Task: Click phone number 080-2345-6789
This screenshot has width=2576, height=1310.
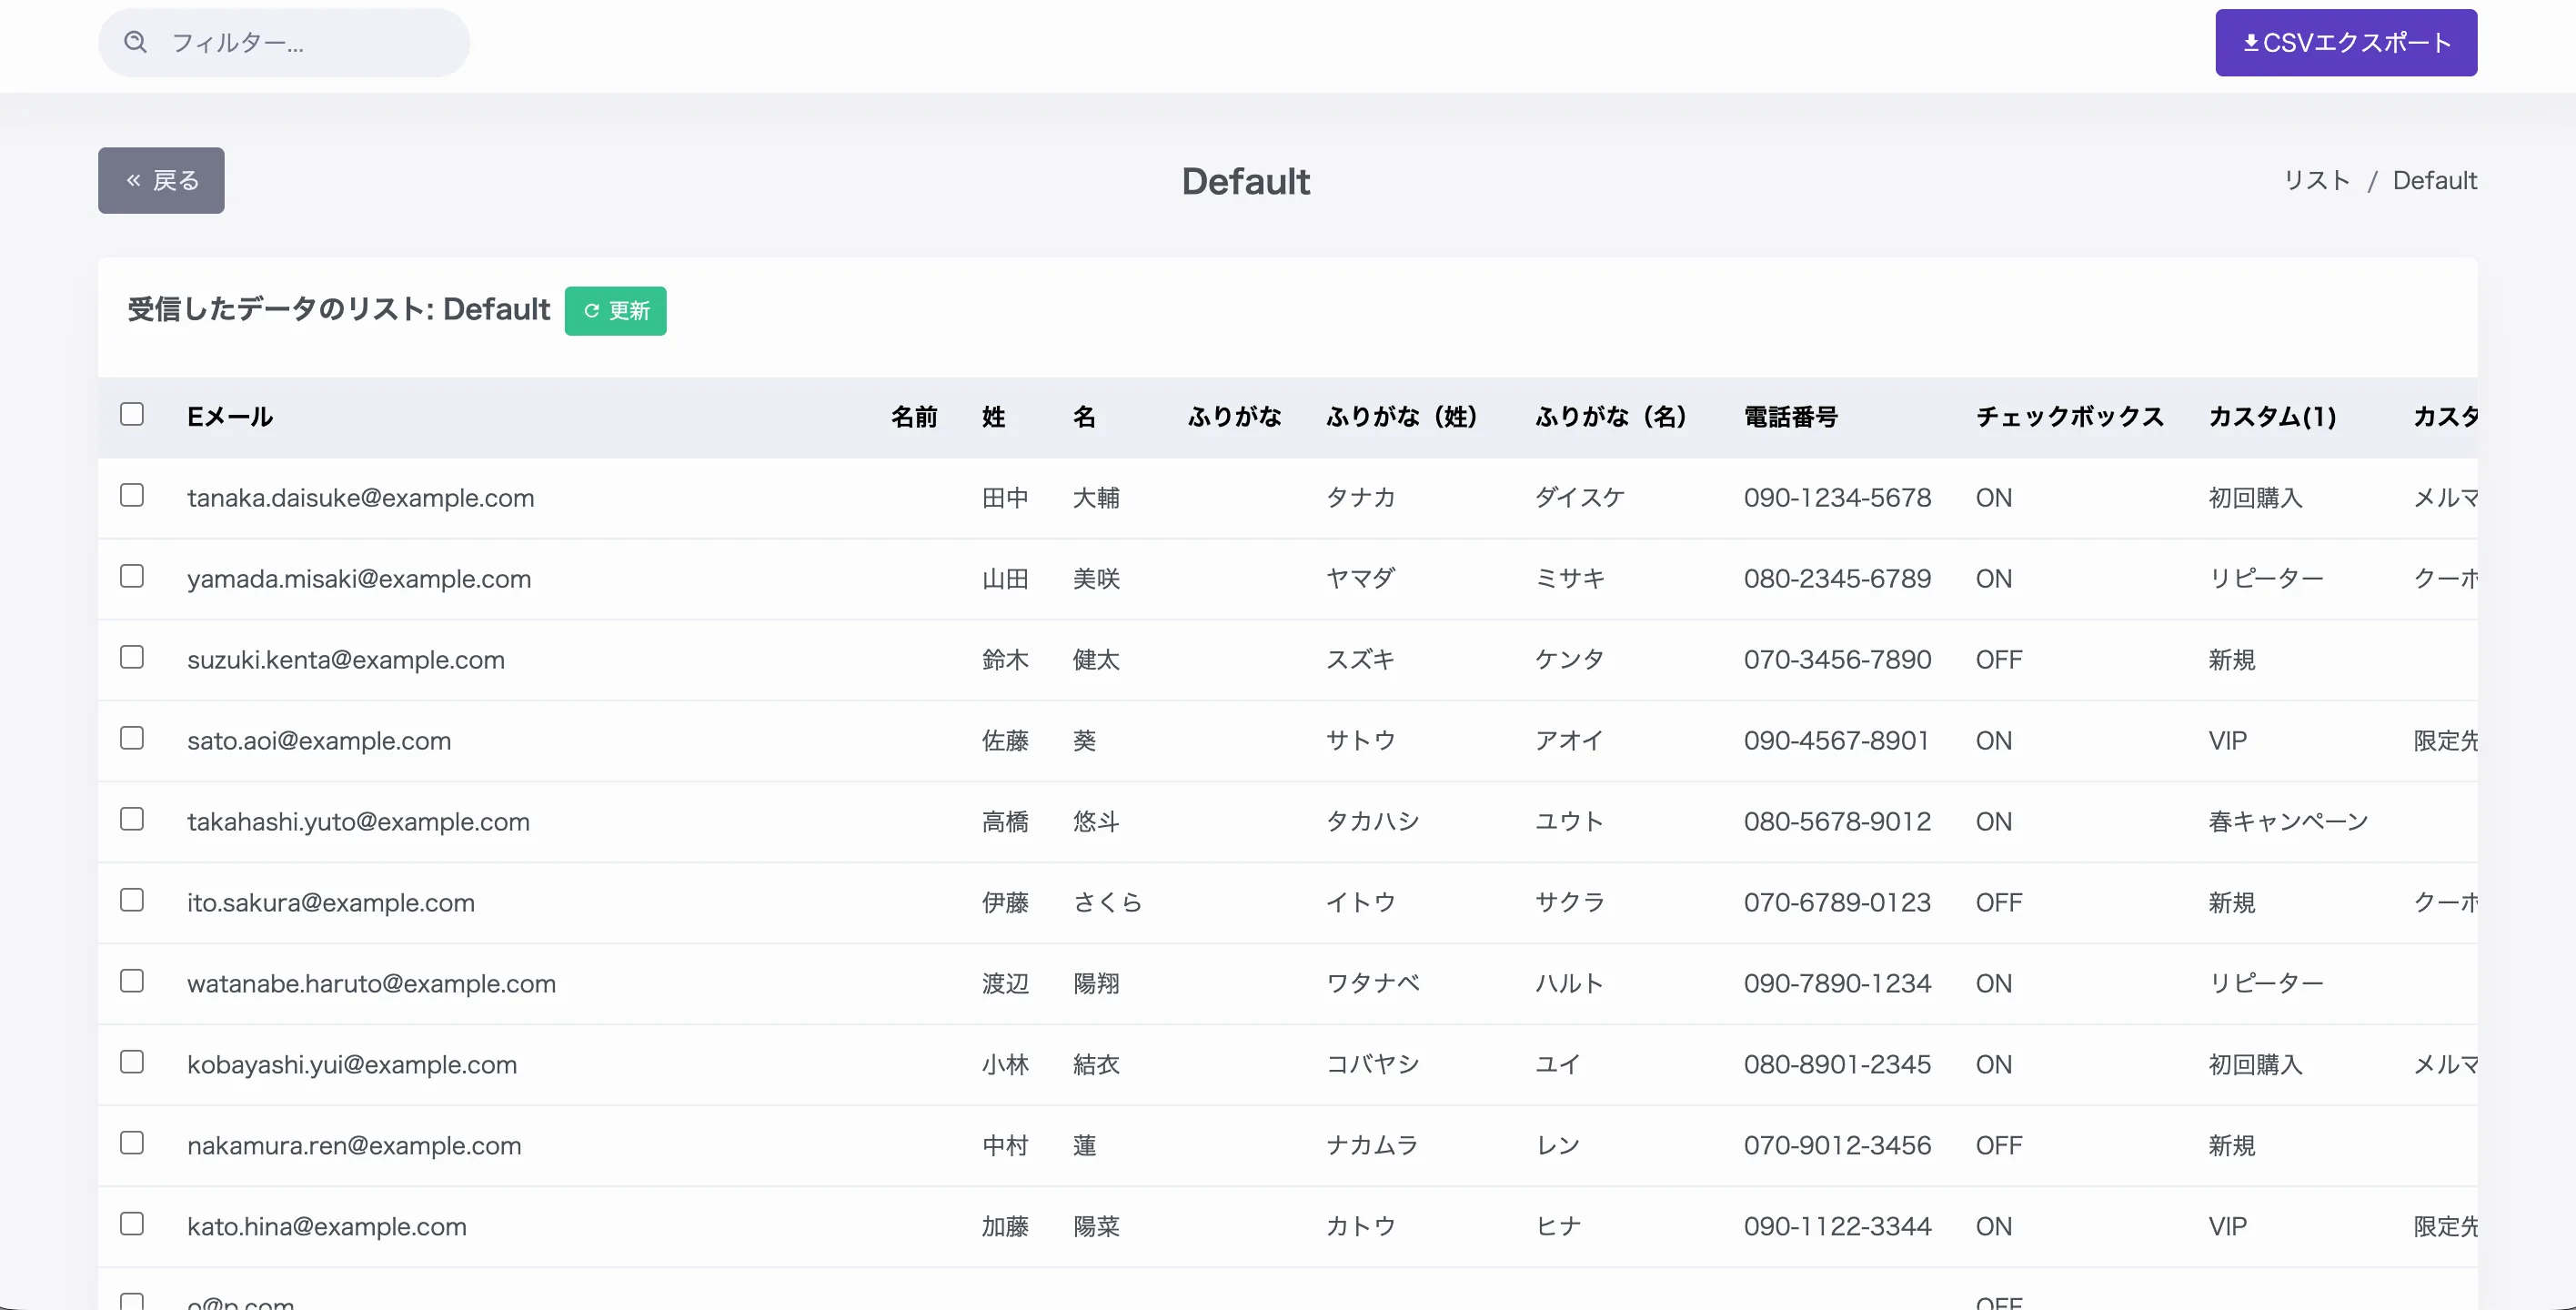Action: [1837, 579]
